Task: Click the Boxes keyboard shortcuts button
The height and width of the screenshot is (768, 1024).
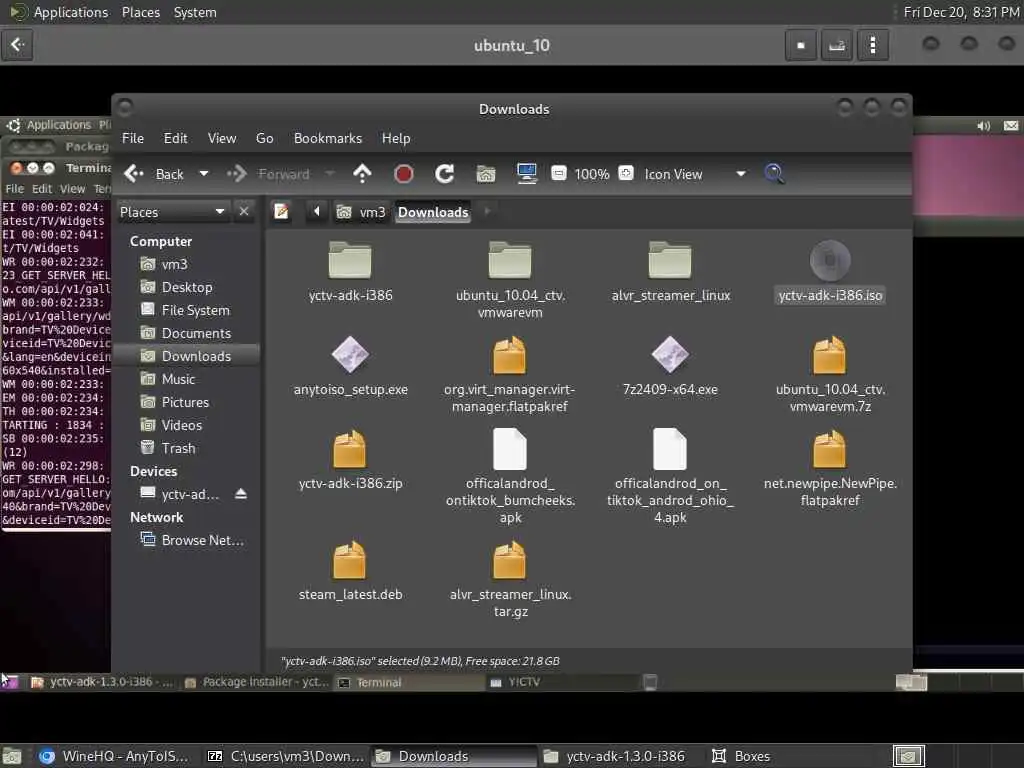Action: [x=837, y=45]
